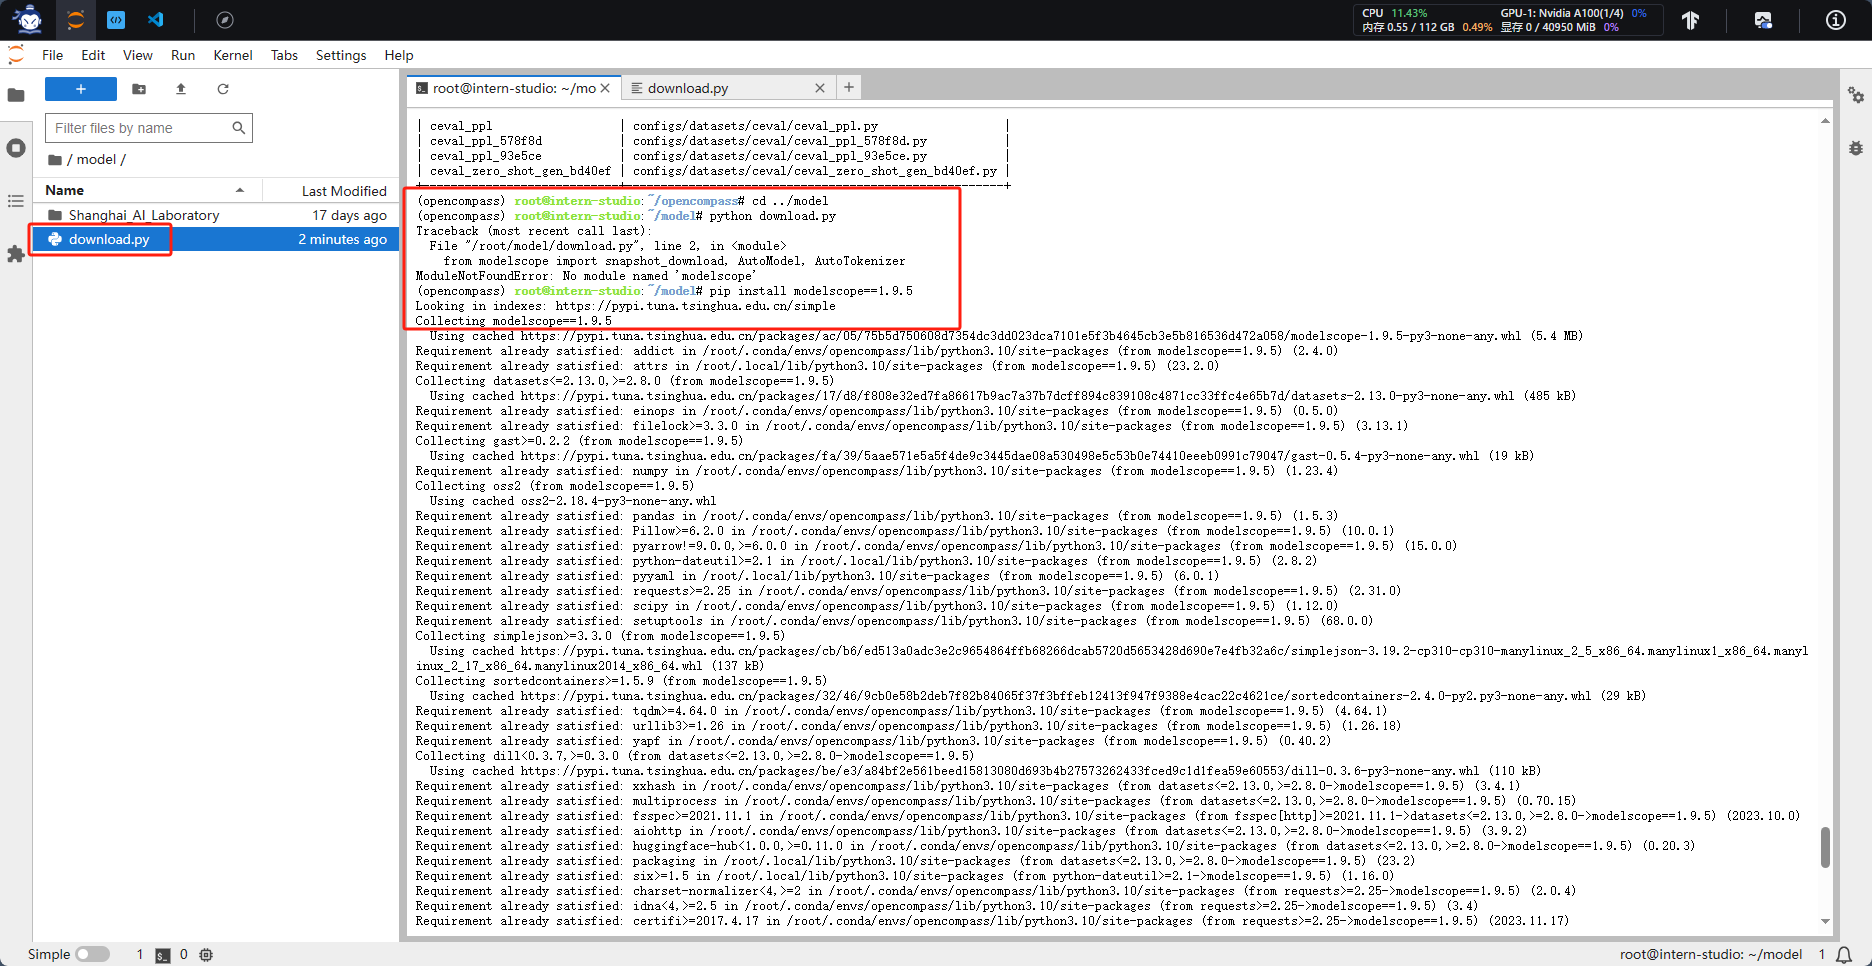Close the download.py tab
This screenshot has height=966, width=1872.
click(x=820, y=88)
